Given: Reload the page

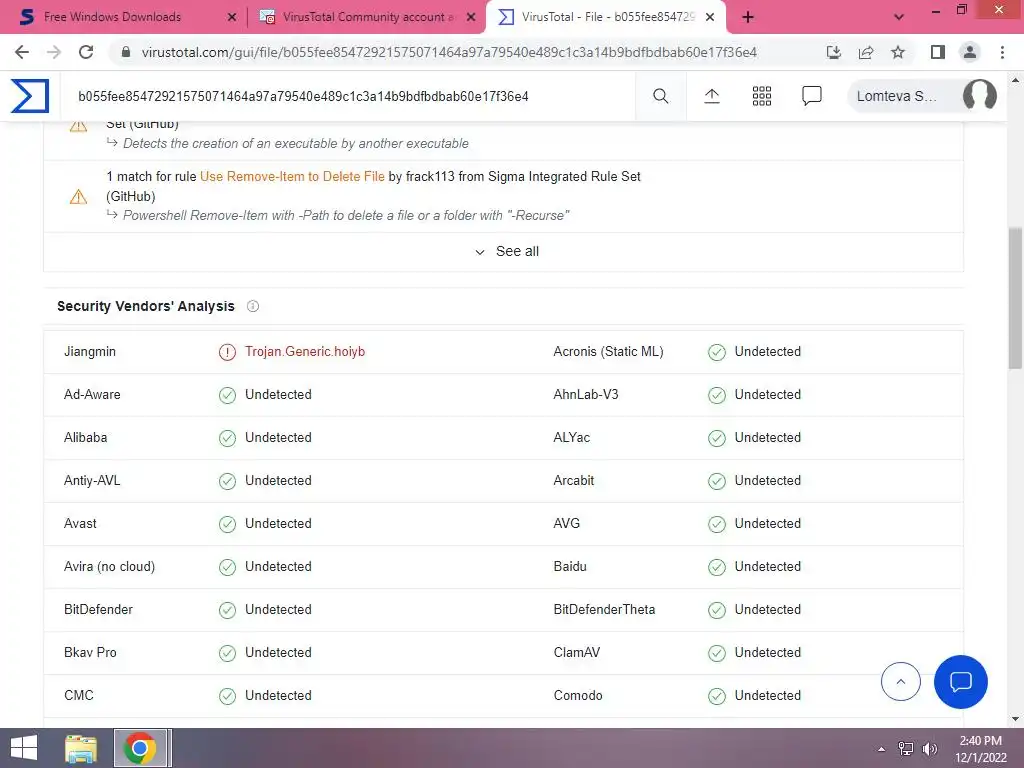Looking at the screenshot, I should click(x=86, y=52).
